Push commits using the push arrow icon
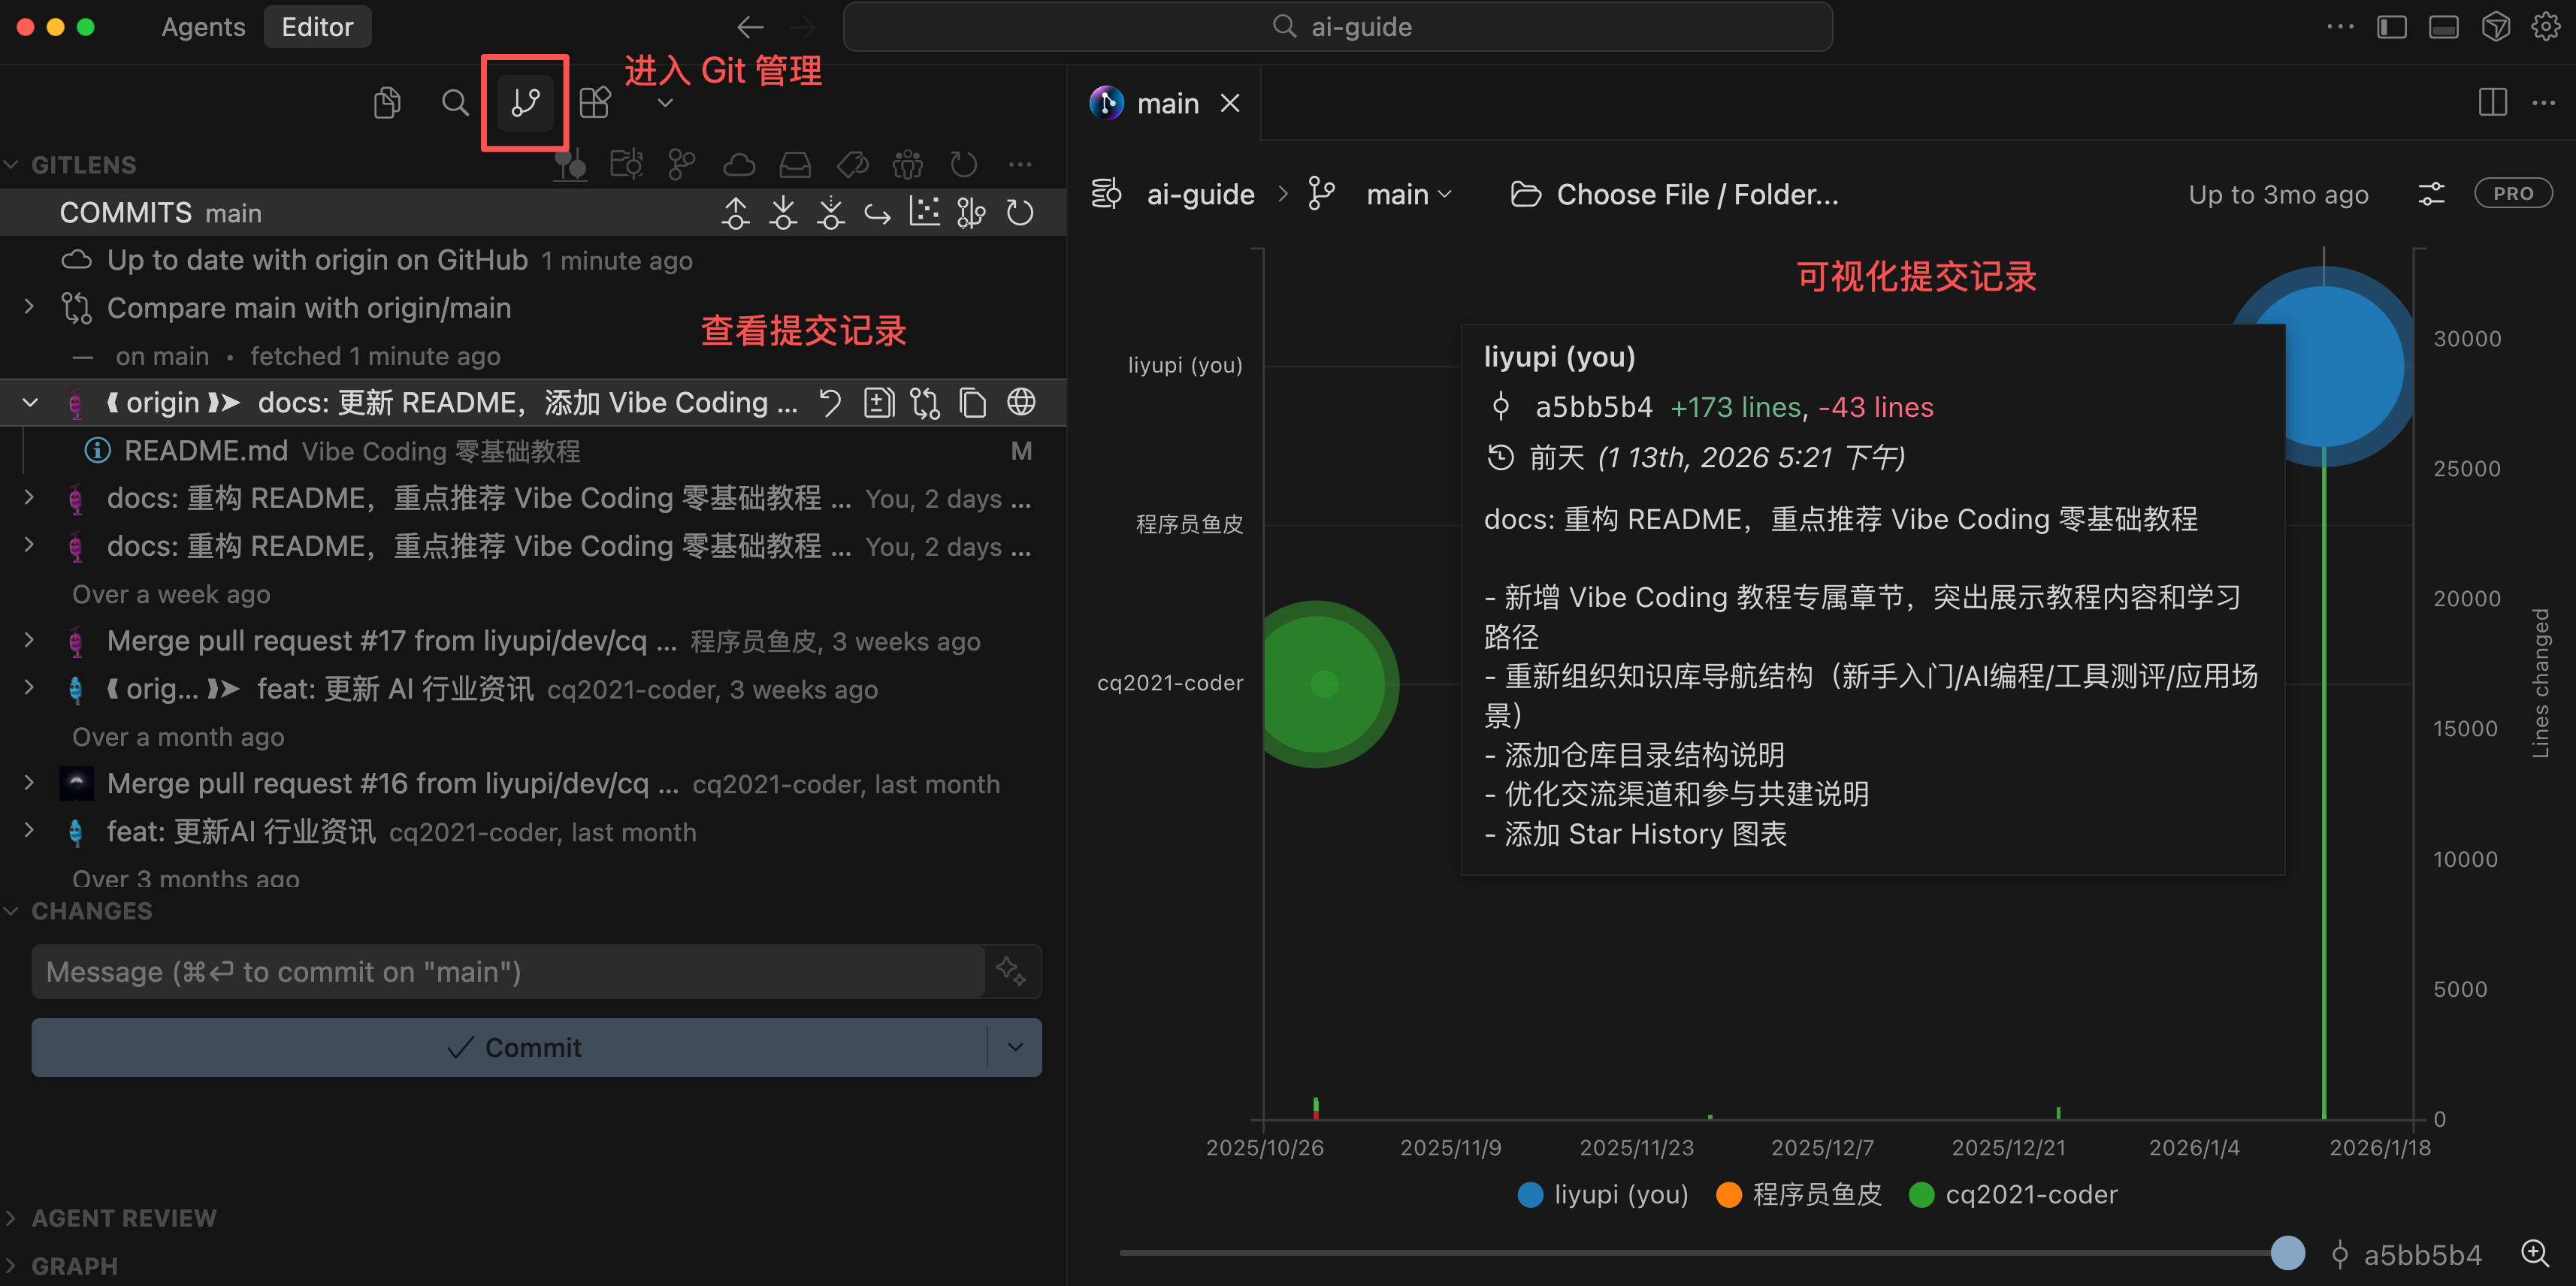This screenshot has width=2576, height=1286. click(x=736, y=213)
